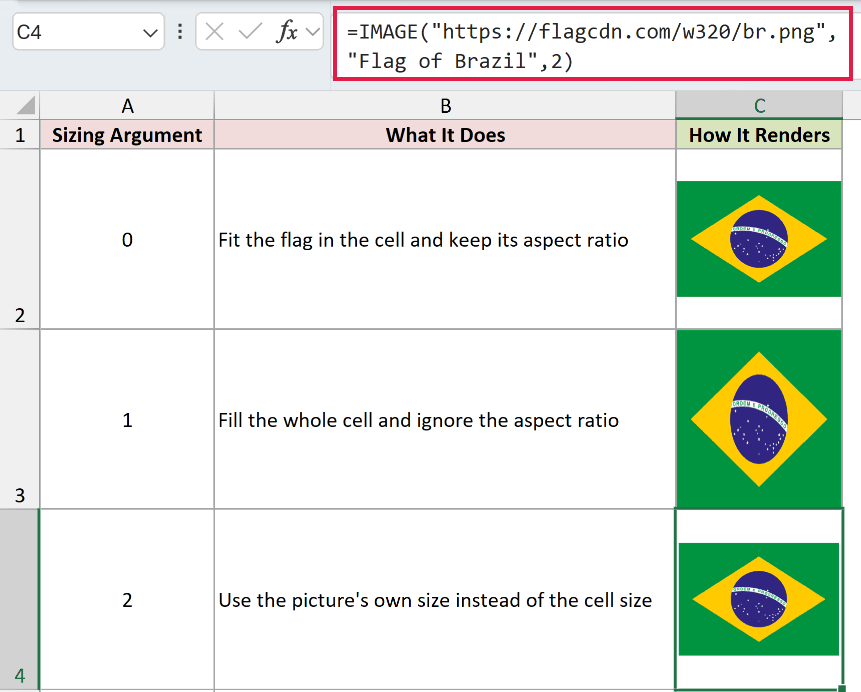Select row 1 header

[x=20, y=135]
